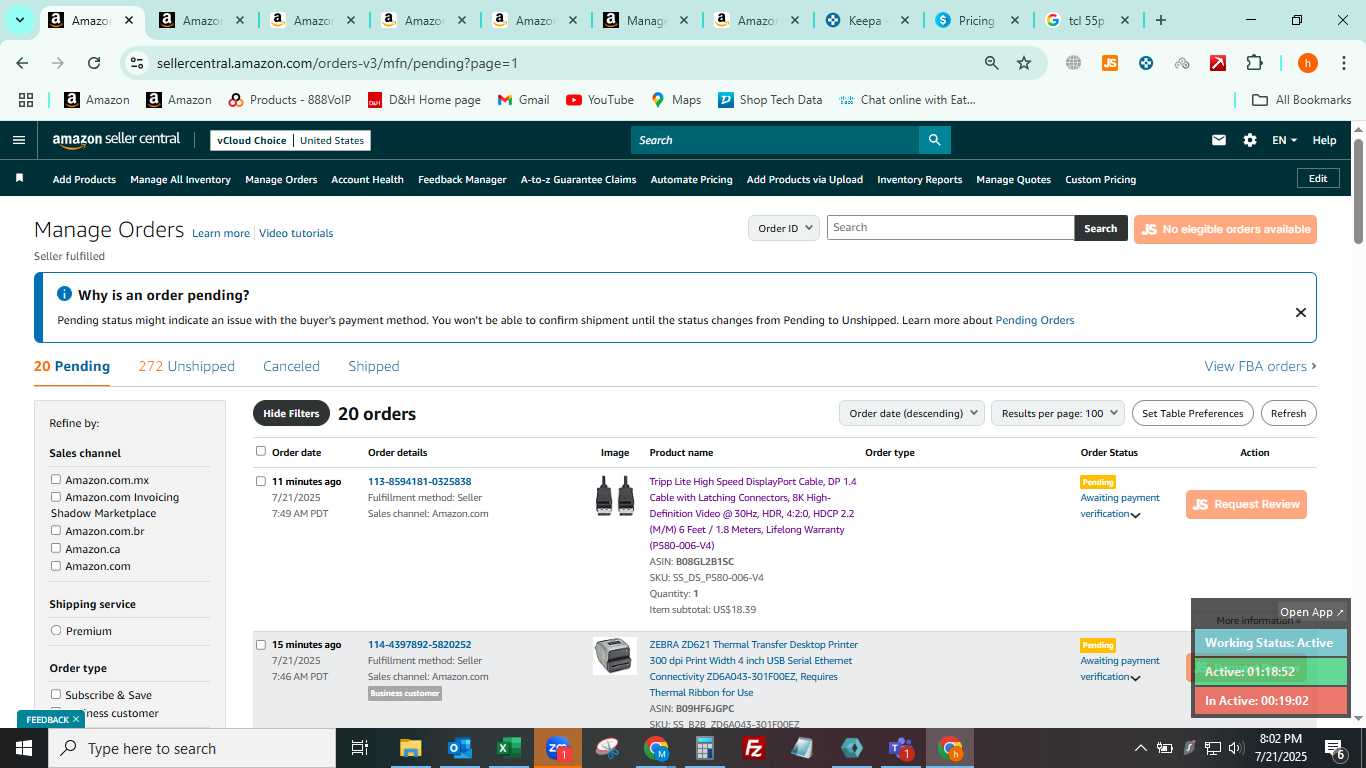The image size is (1366, 768).
Task: Switch to the Shipped tab
Action: tap(374, 366)
